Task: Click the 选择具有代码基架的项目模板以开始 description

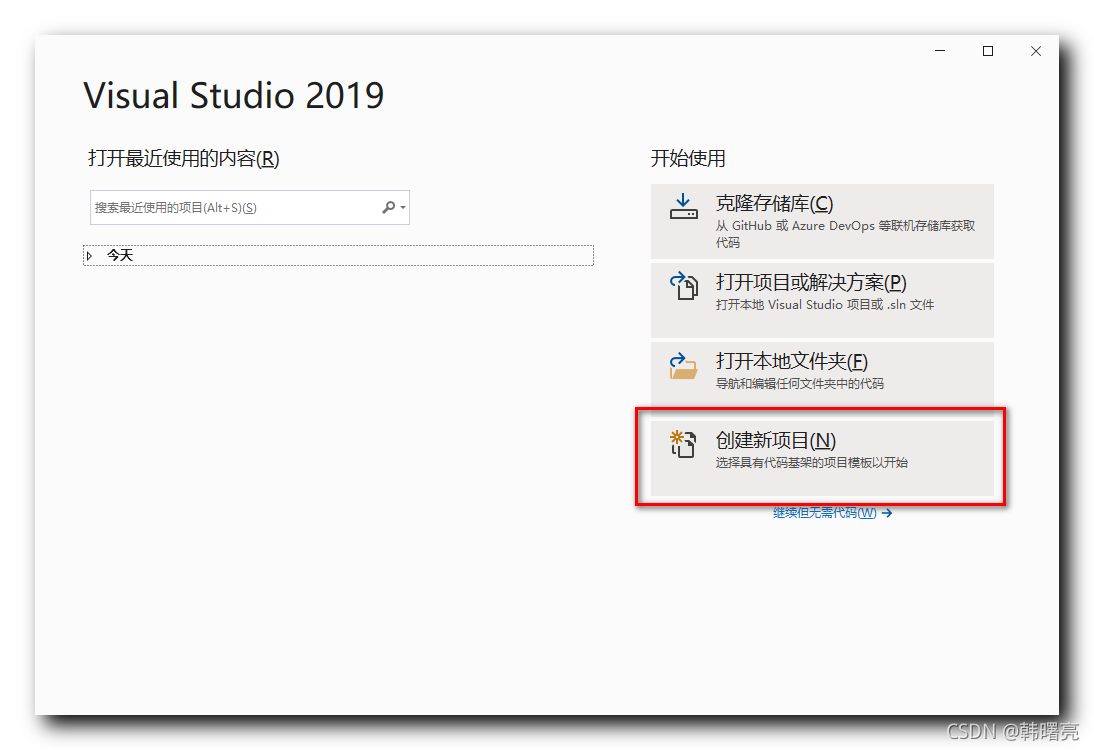Action: pos(811,463)
